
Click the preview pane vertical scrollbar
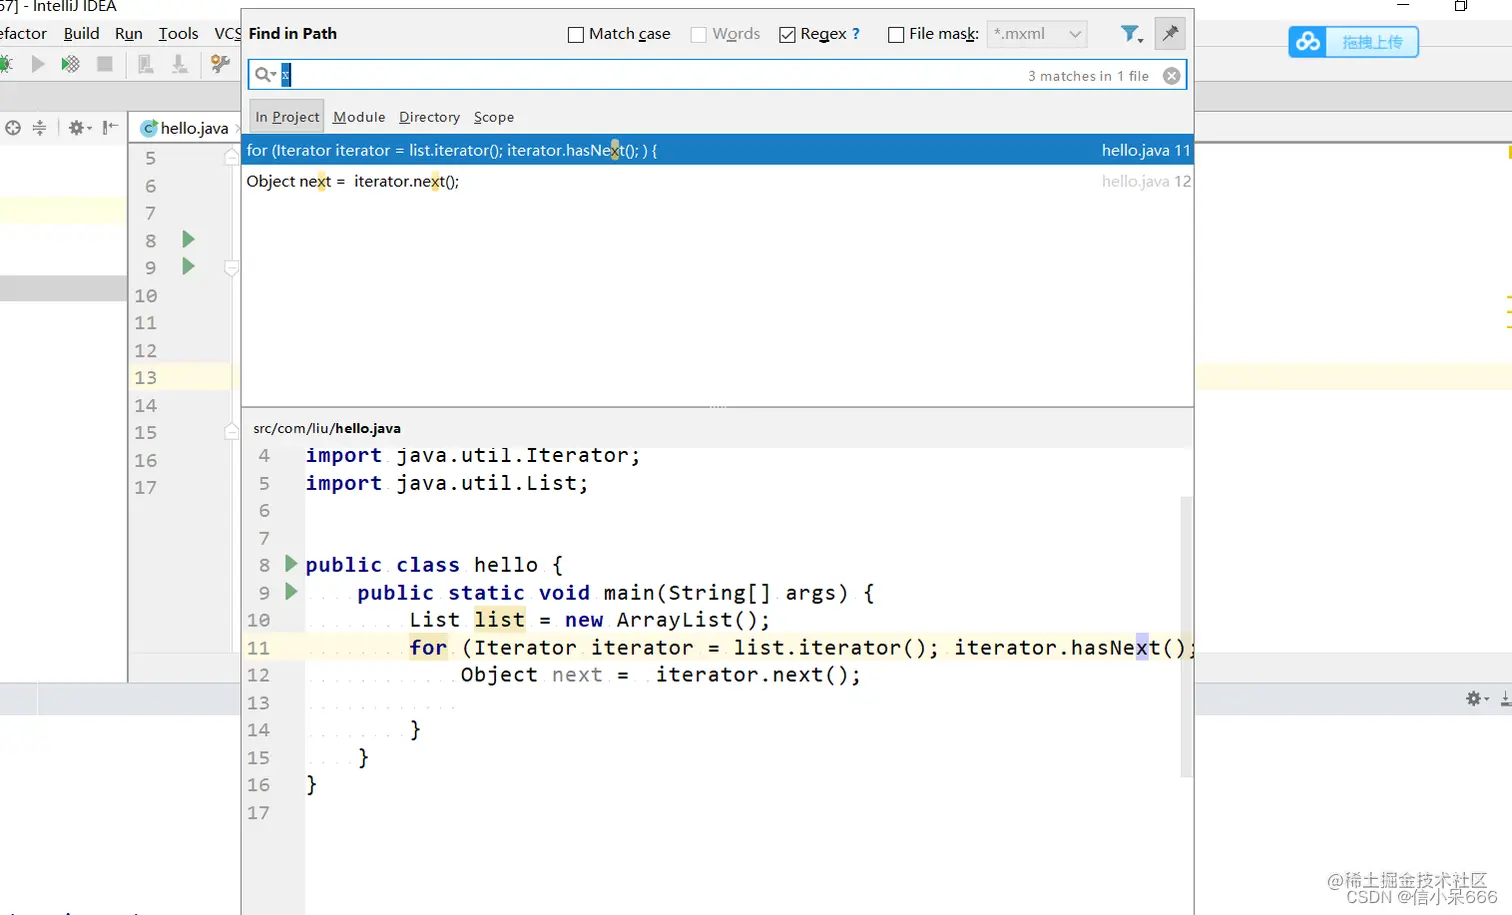(1186, 636)
